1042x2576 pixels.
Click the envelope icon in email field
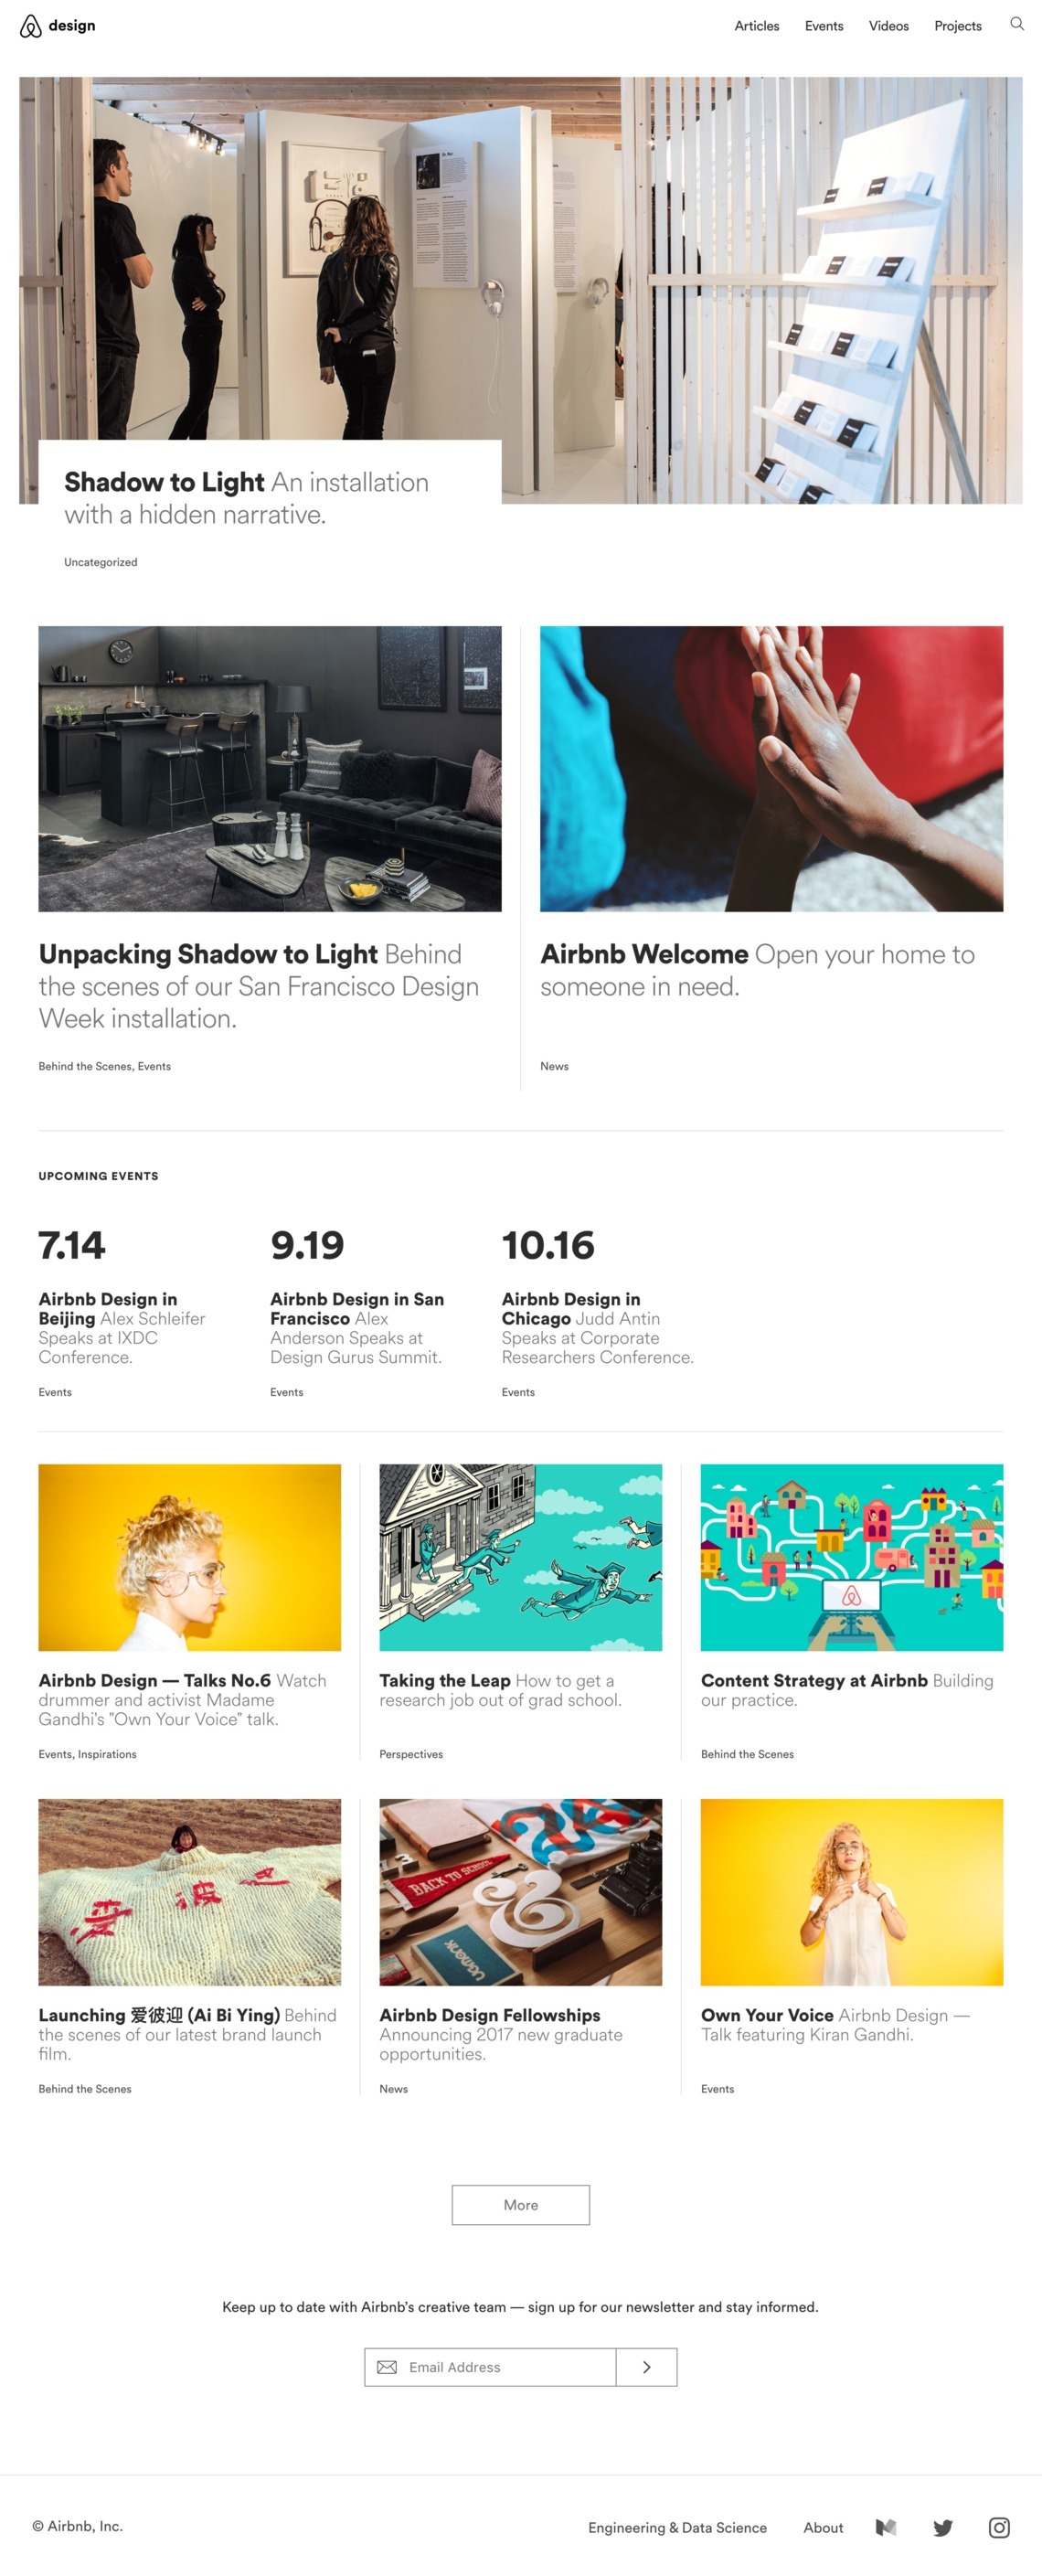(387, 2366)
